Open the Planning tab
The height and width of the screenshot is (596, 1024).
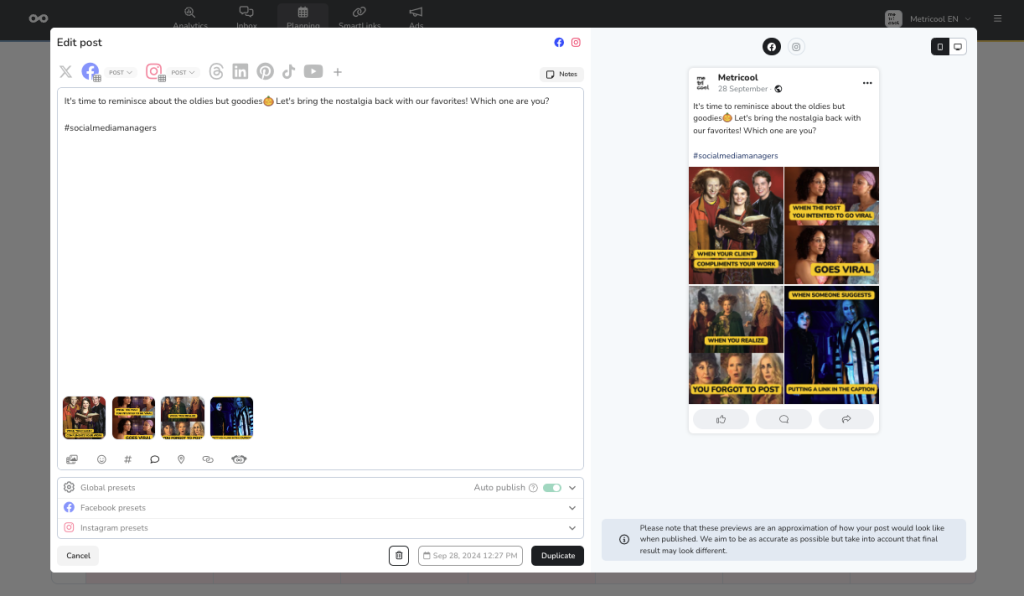303,17
